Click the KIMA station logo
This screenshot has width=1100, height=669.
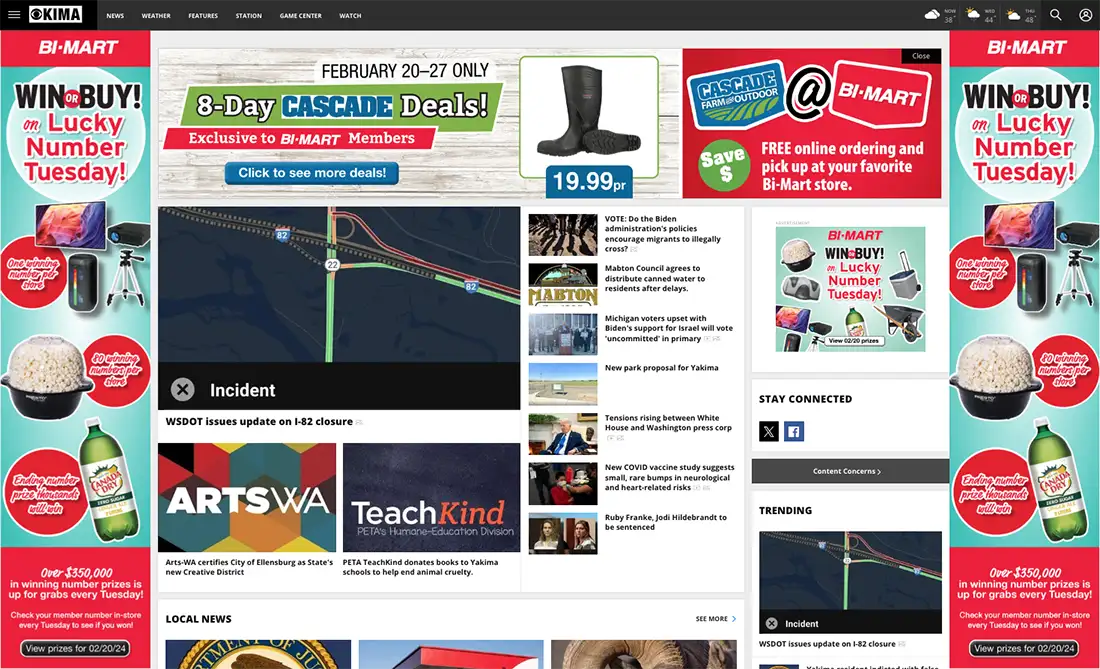55,15
